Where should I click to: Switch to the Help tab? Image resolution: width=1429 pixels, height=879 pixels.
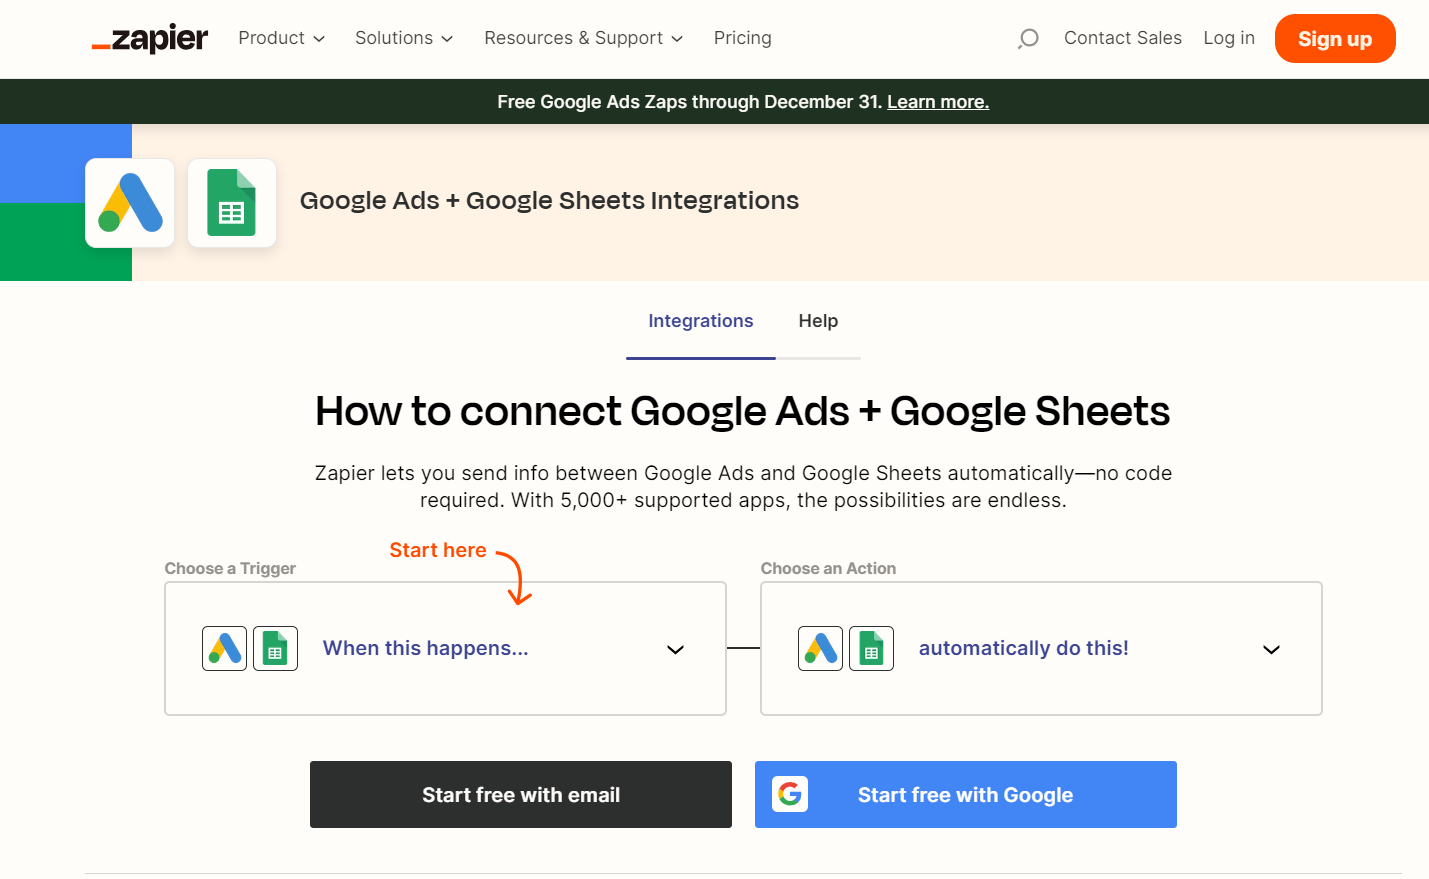point(818,321)
